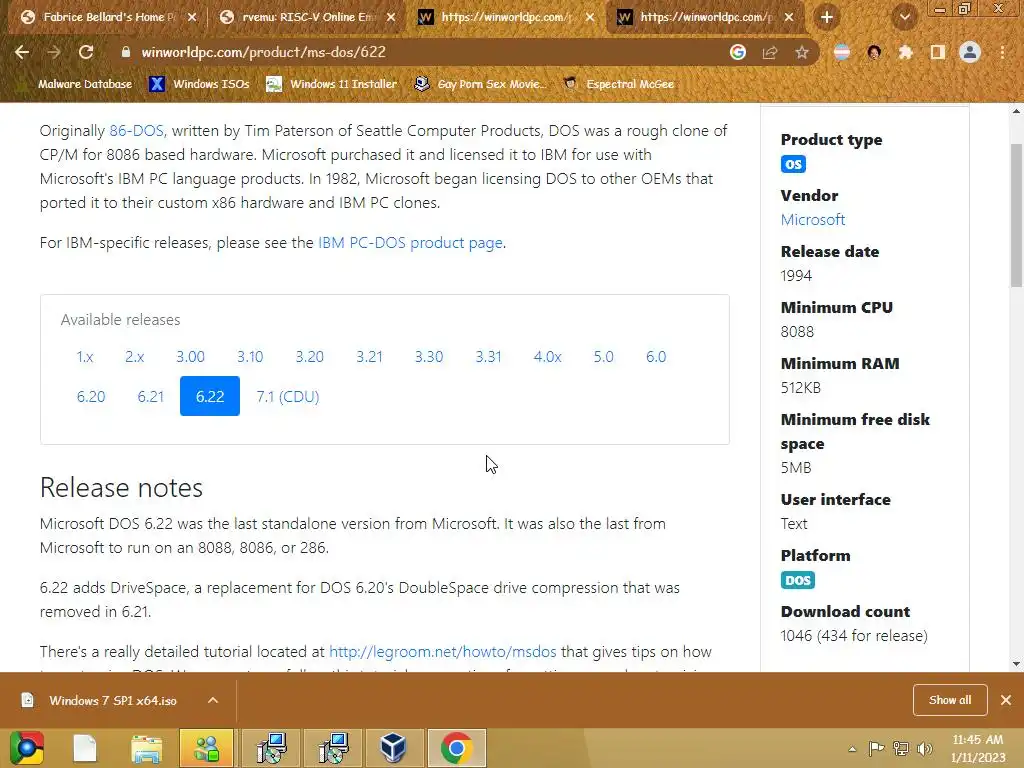Select release 6.20
1024x768 pixels.
pyautogui.click(x=91, y=396)
